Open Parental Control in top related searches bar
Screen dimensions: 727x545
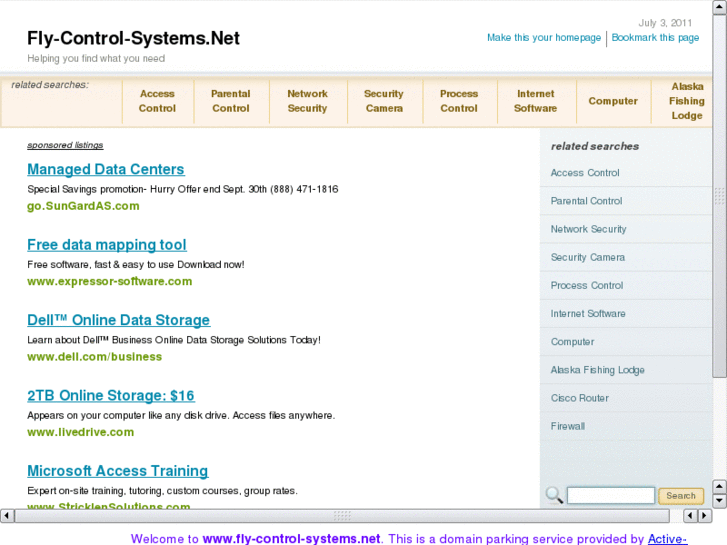230,101
